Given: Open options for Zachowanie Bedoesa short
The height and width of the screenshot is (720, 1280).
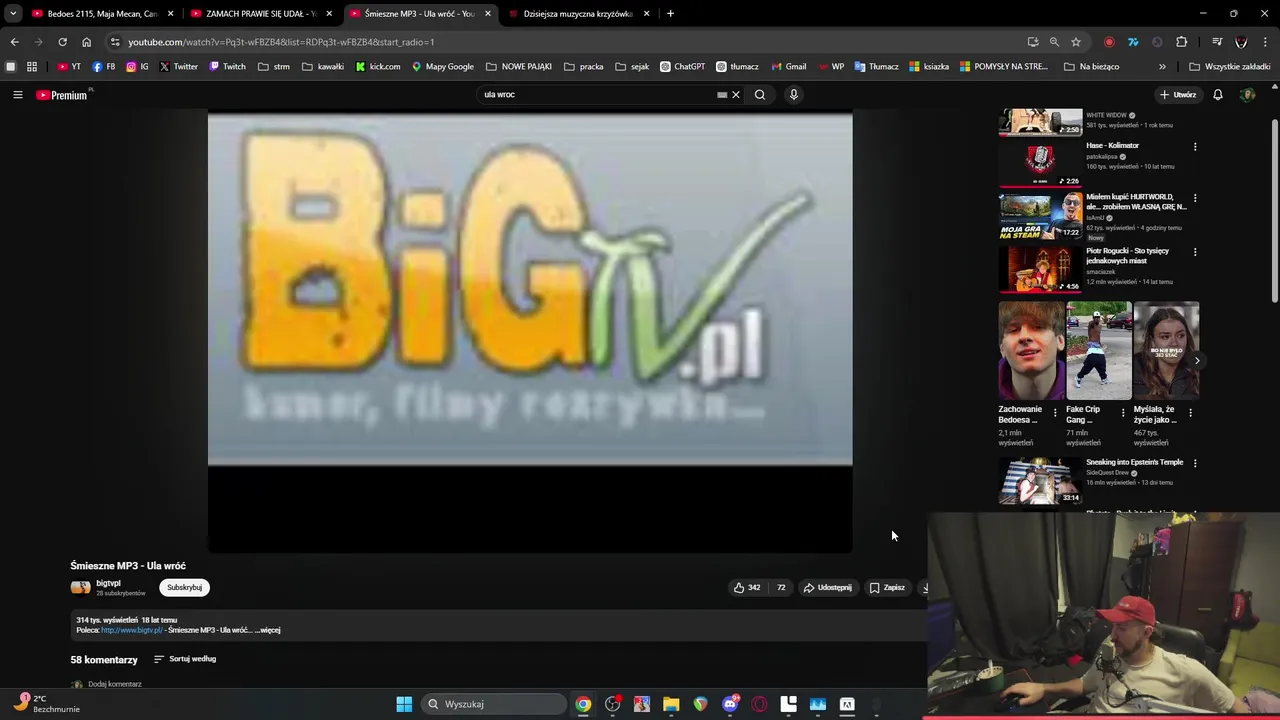Looking at the screenshot, I should 1055,412.
